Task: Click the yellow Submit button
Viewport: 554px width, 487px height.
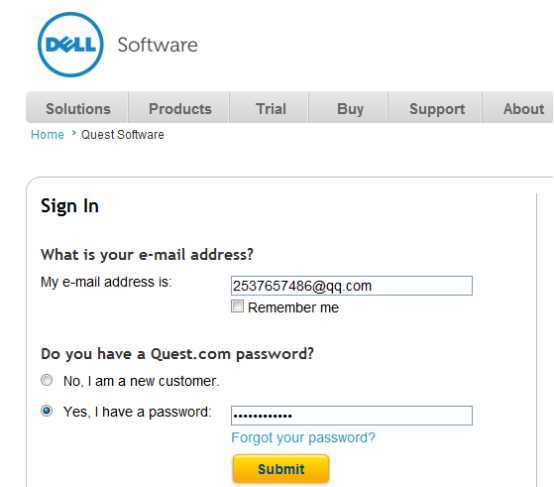Action: click(281, 469)
